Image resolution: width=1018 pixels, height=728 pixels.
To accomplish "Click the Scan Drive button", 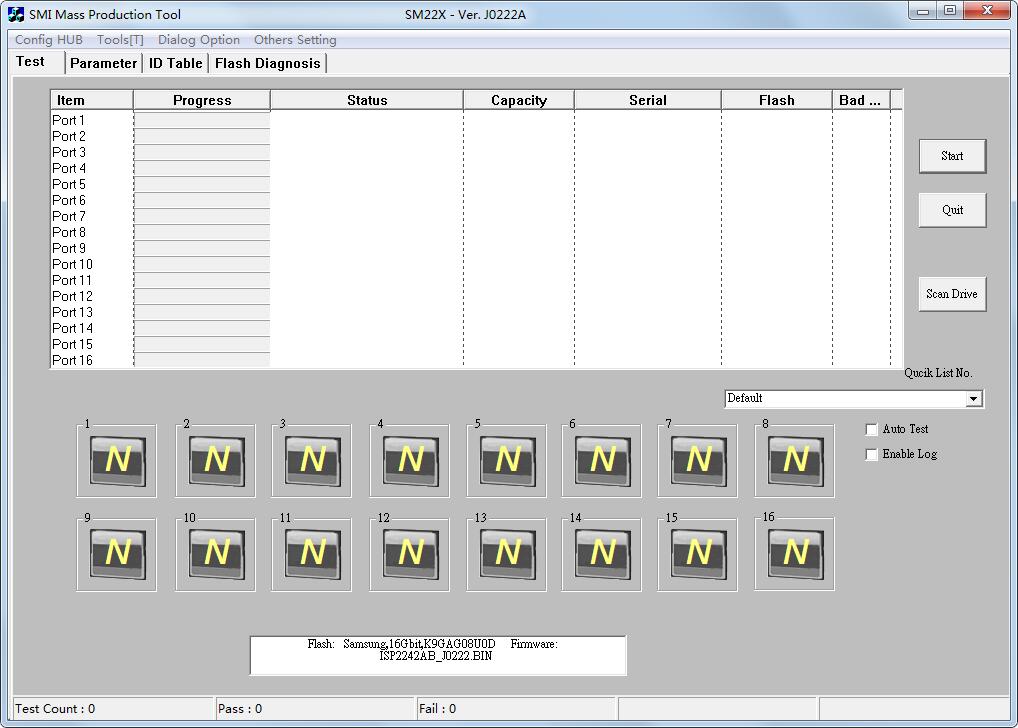I will point(952,294).
